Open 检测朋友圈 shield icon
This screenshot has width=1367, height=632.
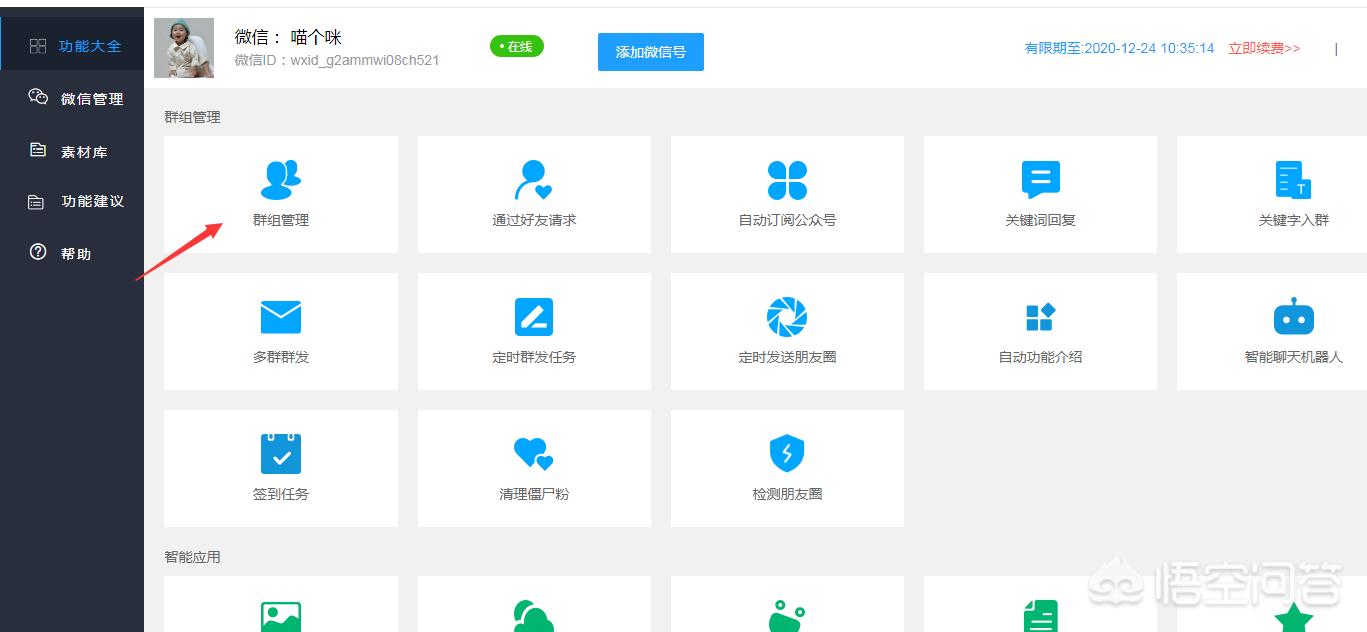click(787, 454)
